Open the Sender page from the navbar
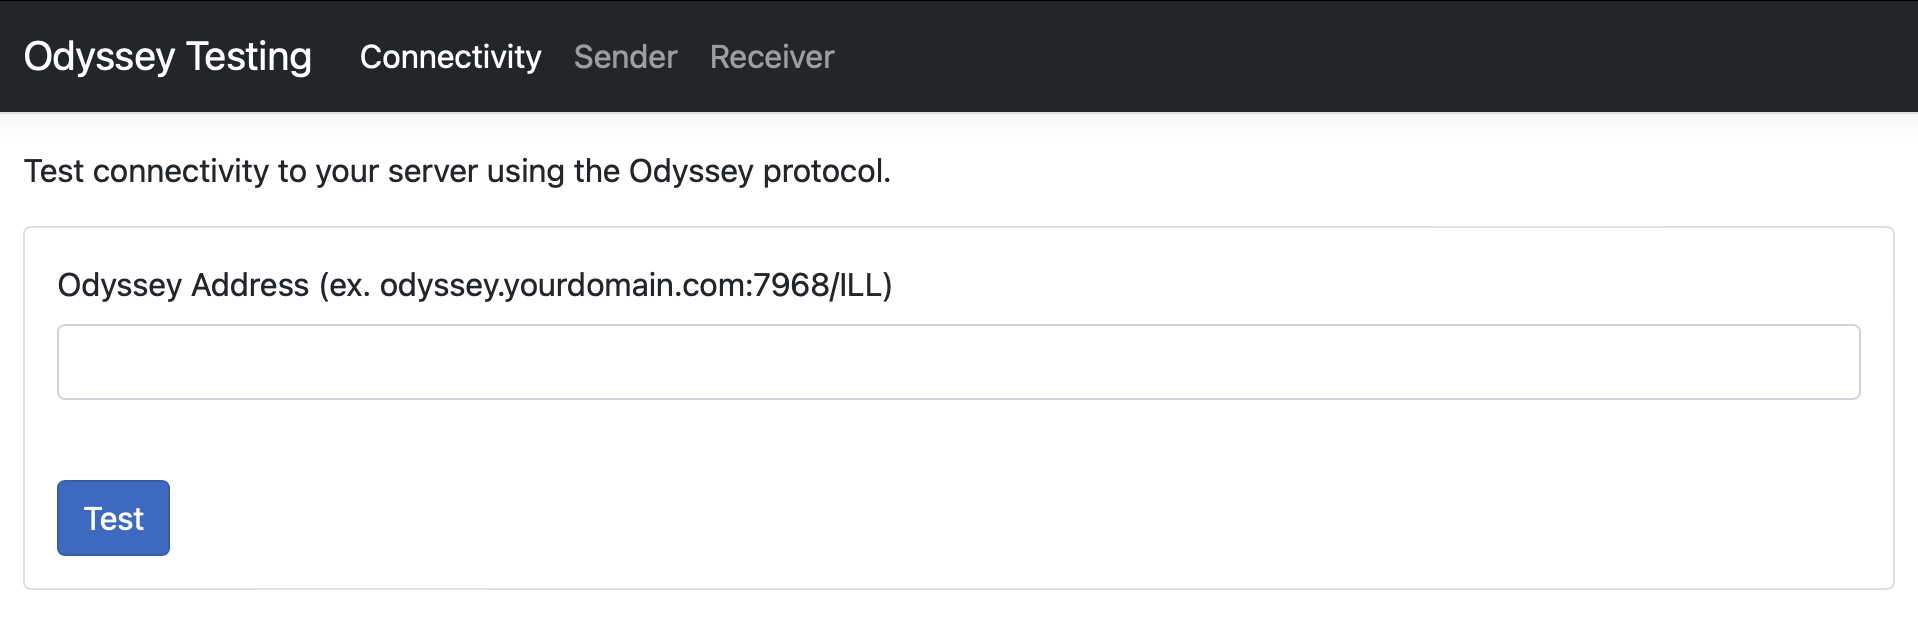Image resolution: width=1918 pixels, height=642 pixels. coord(625,57)
